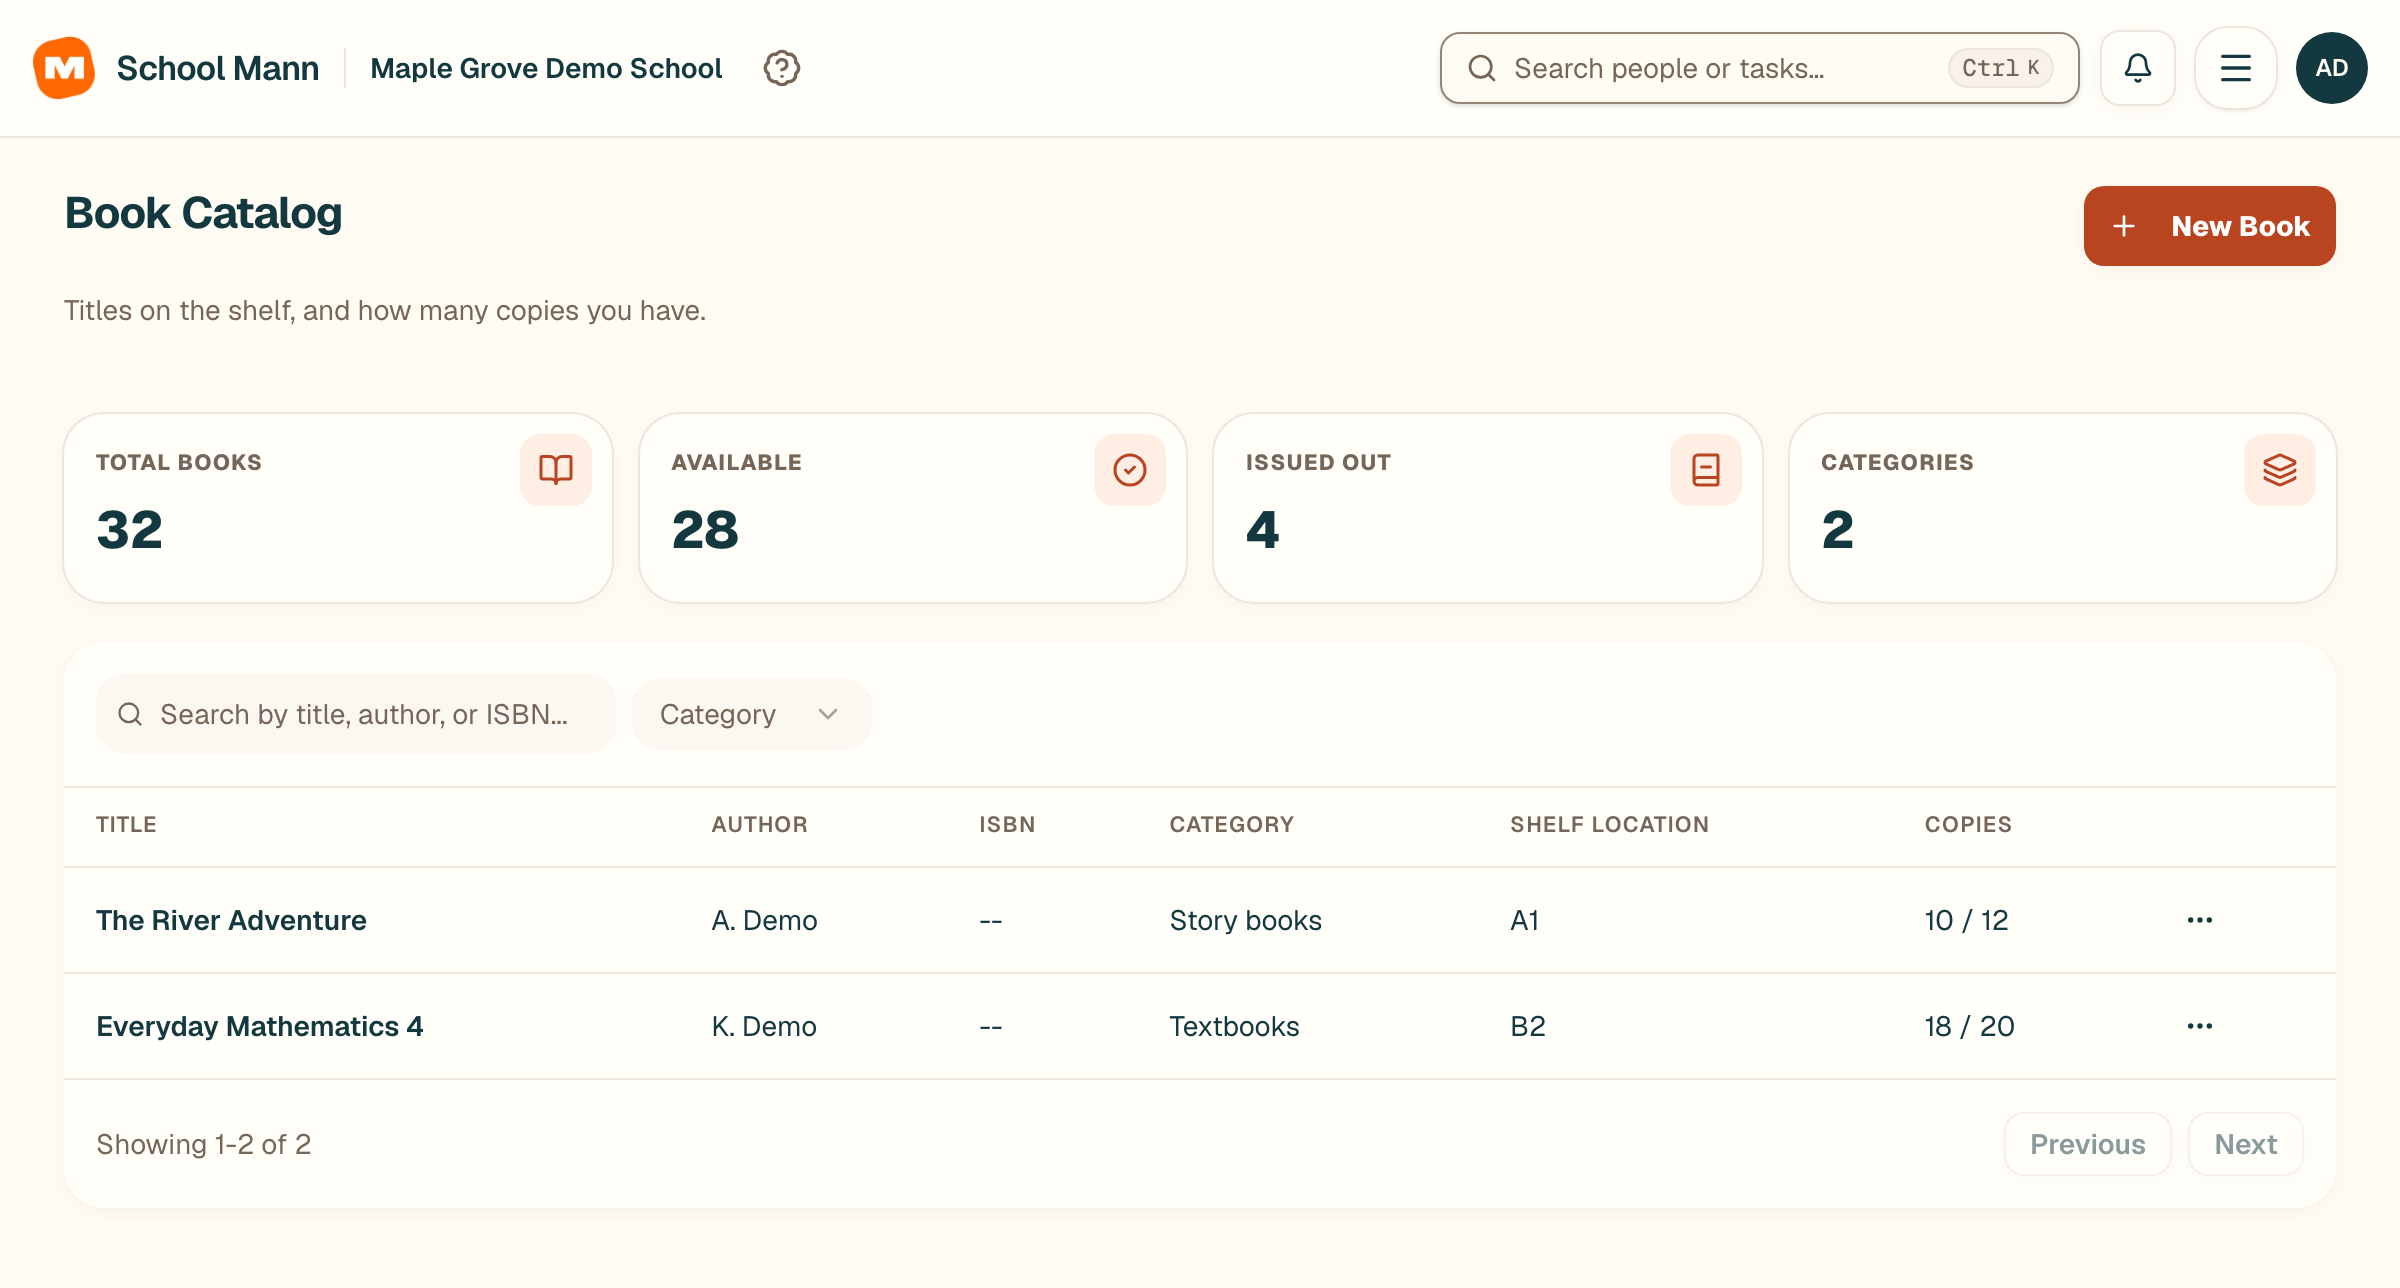This screenshot has height=1288, width=2400.
Task: Click the Story books category cell
Action: click(1246, 920)
